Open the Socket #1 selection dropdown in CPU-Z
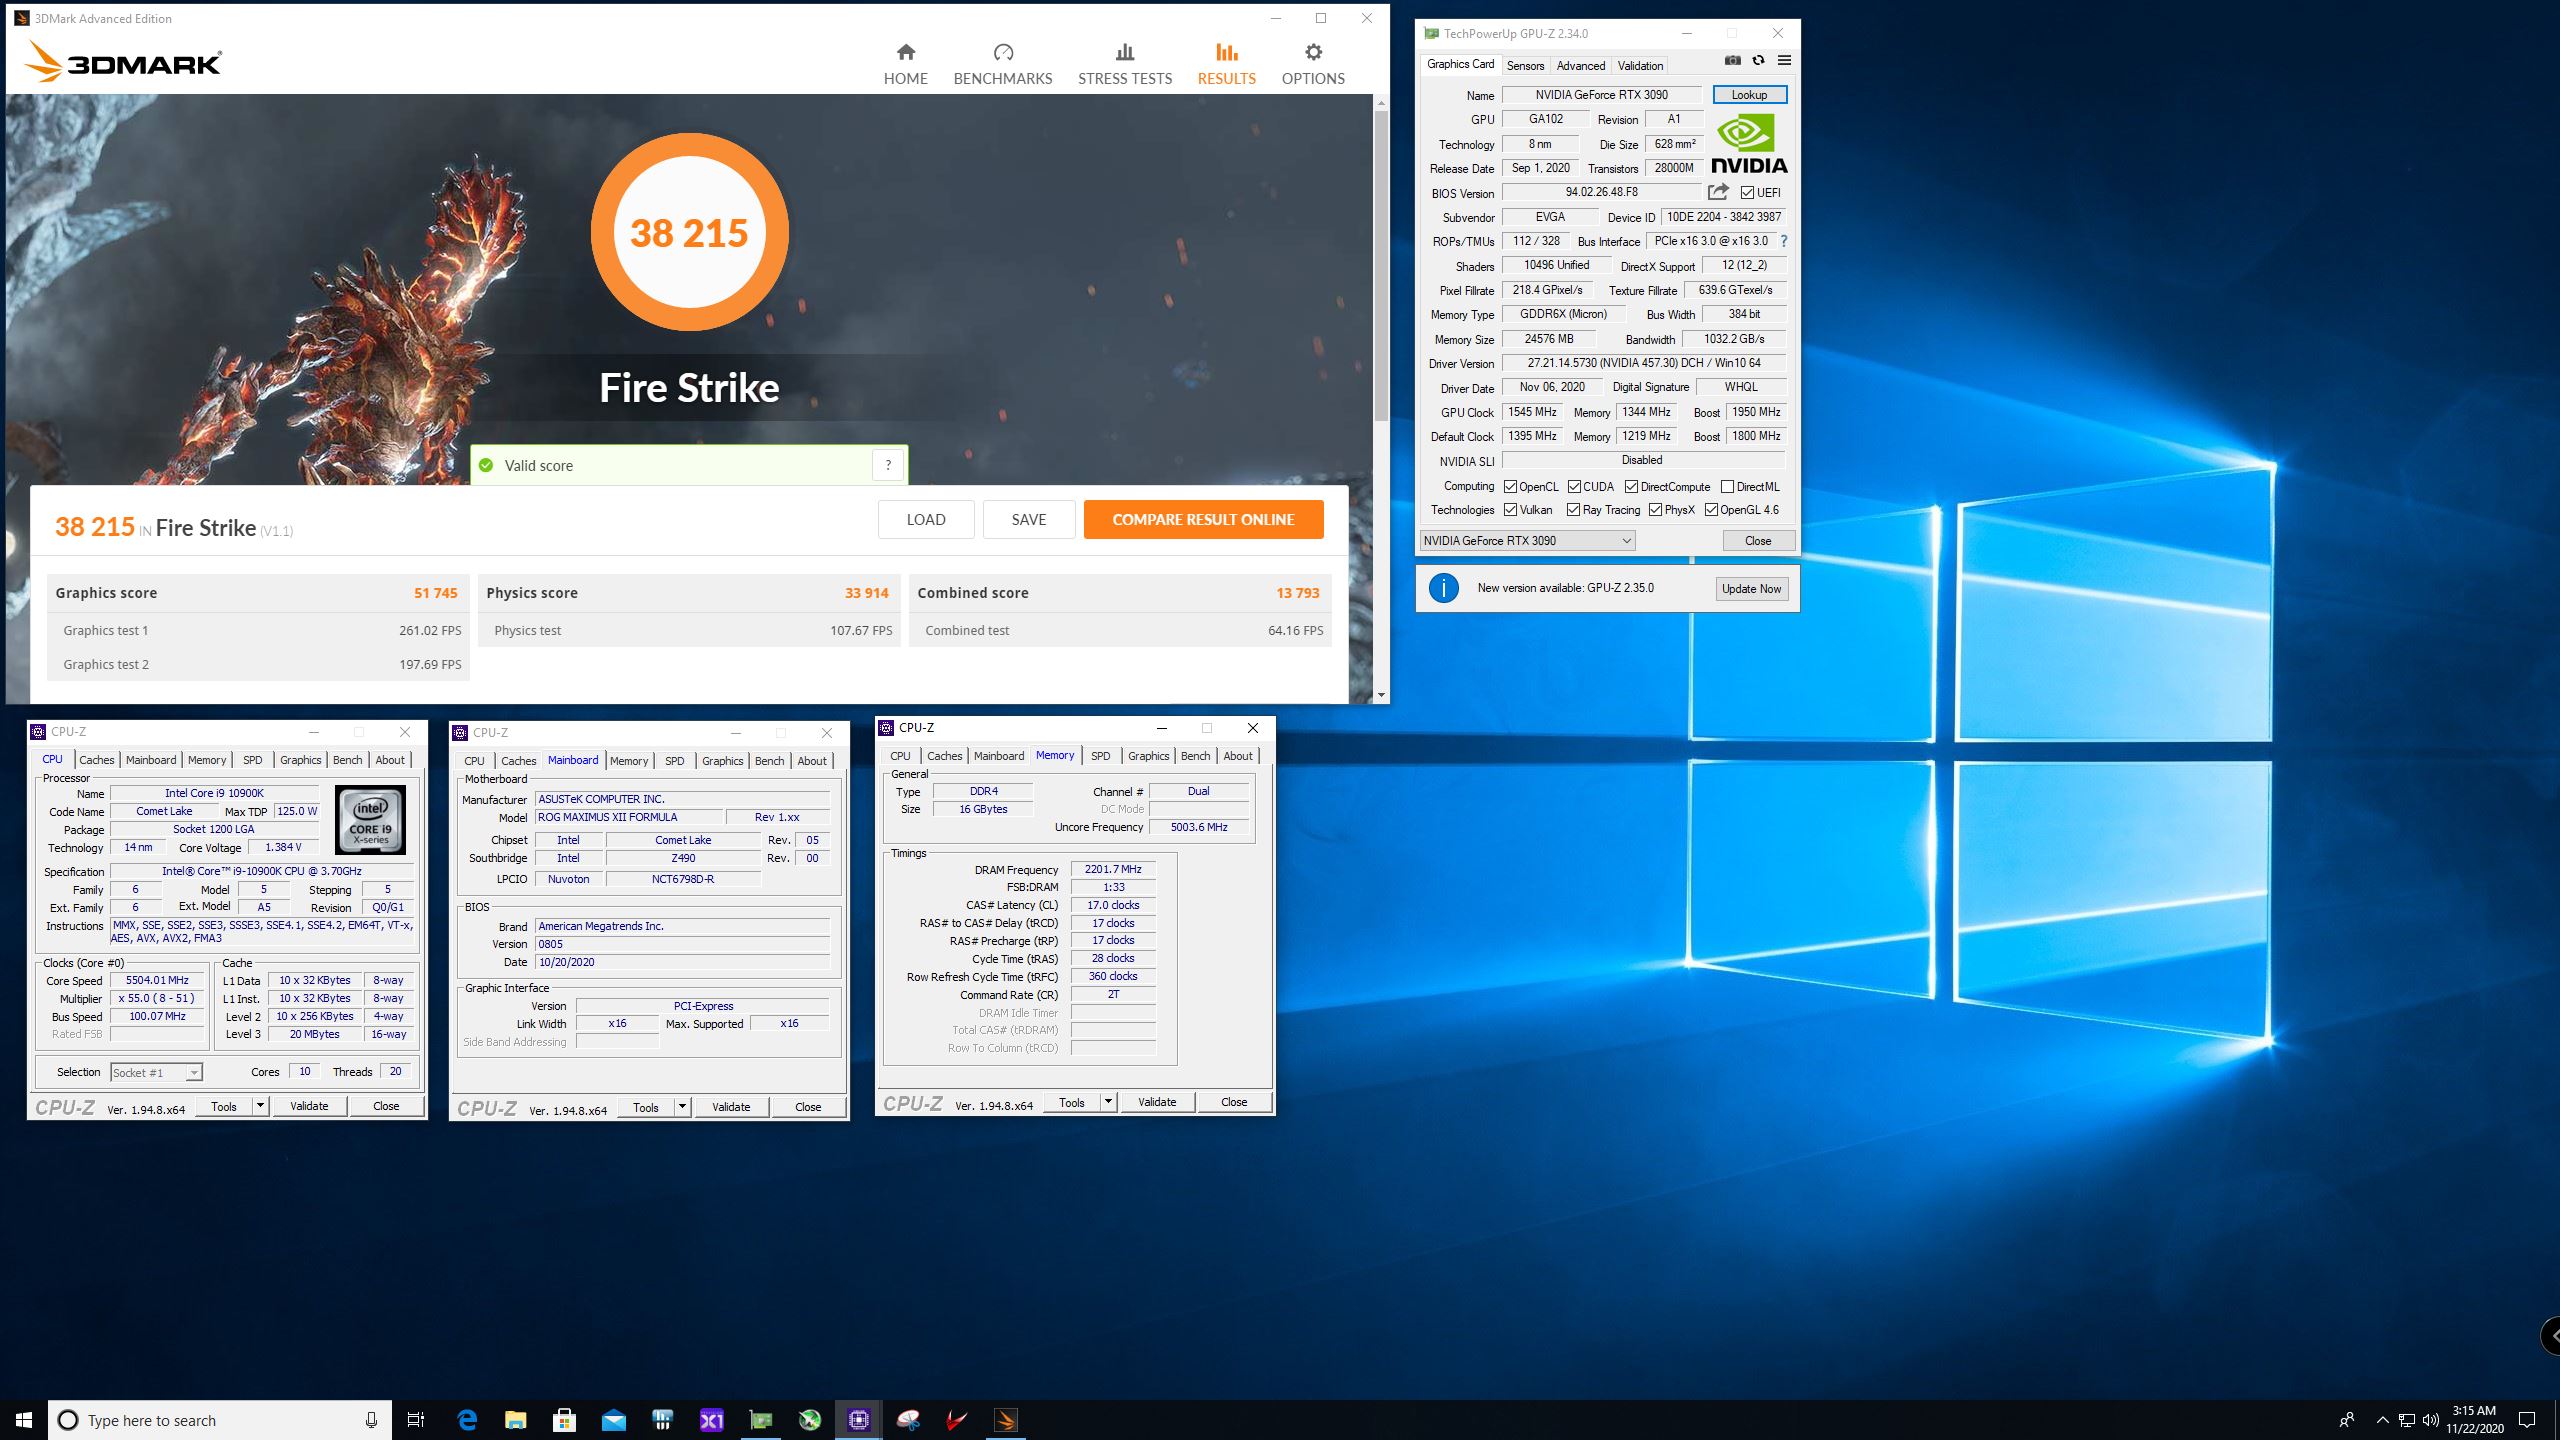The image size is (2560, 1440). tap(156, 1073)
